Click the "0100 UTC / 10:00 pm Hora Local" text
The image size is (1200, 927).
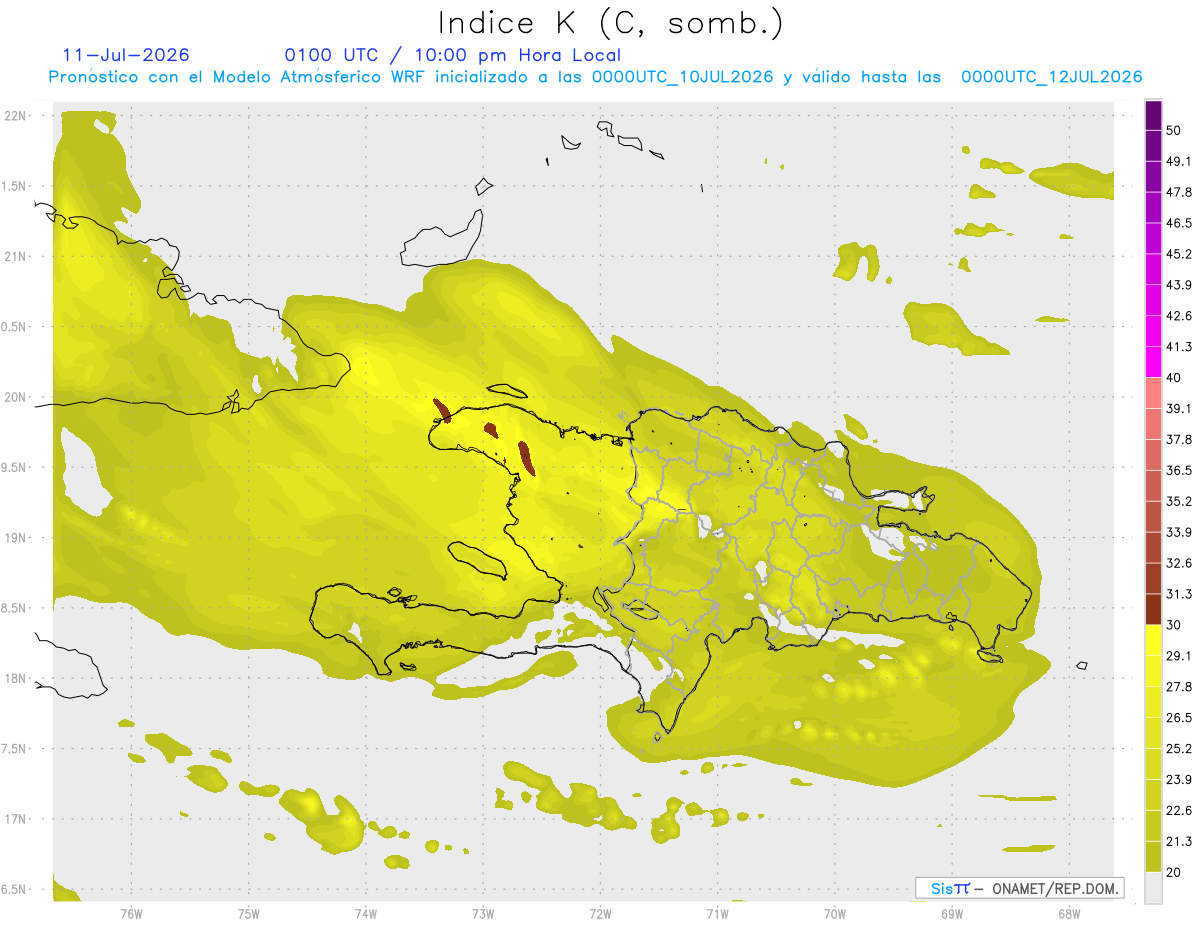click(452, 55)
